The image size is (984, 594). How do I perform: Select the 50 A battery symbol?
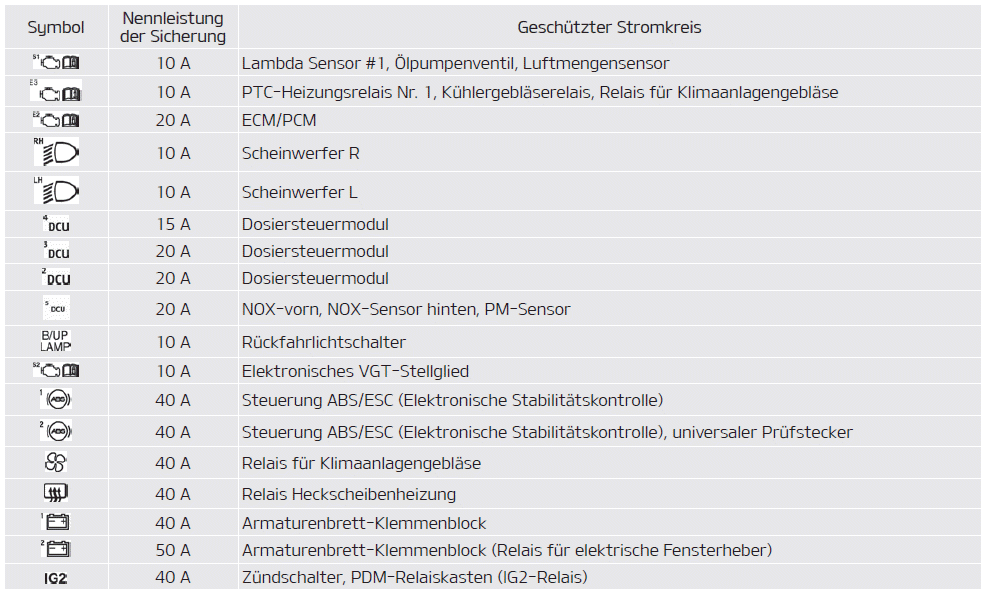(56, 549)
